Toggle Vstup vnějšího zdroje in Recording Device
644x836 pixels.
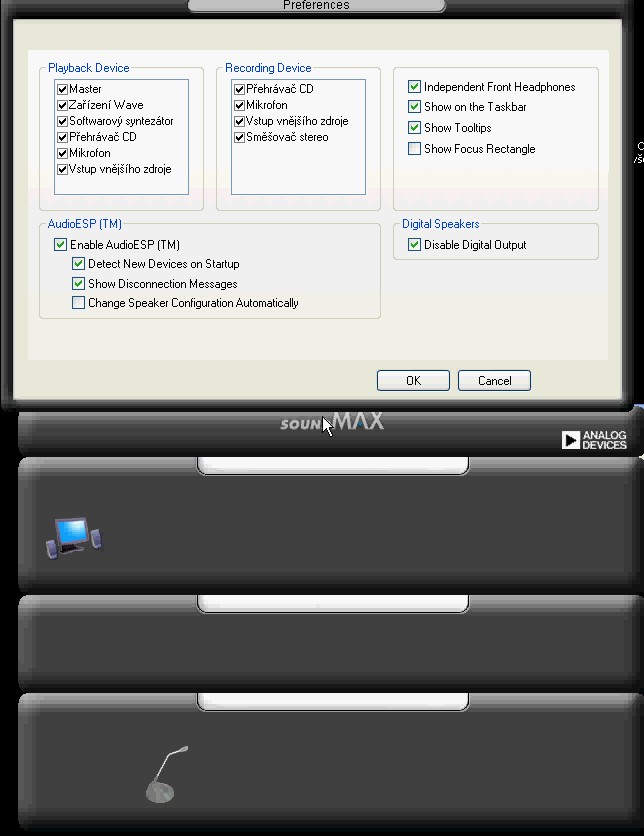point(239,121)
